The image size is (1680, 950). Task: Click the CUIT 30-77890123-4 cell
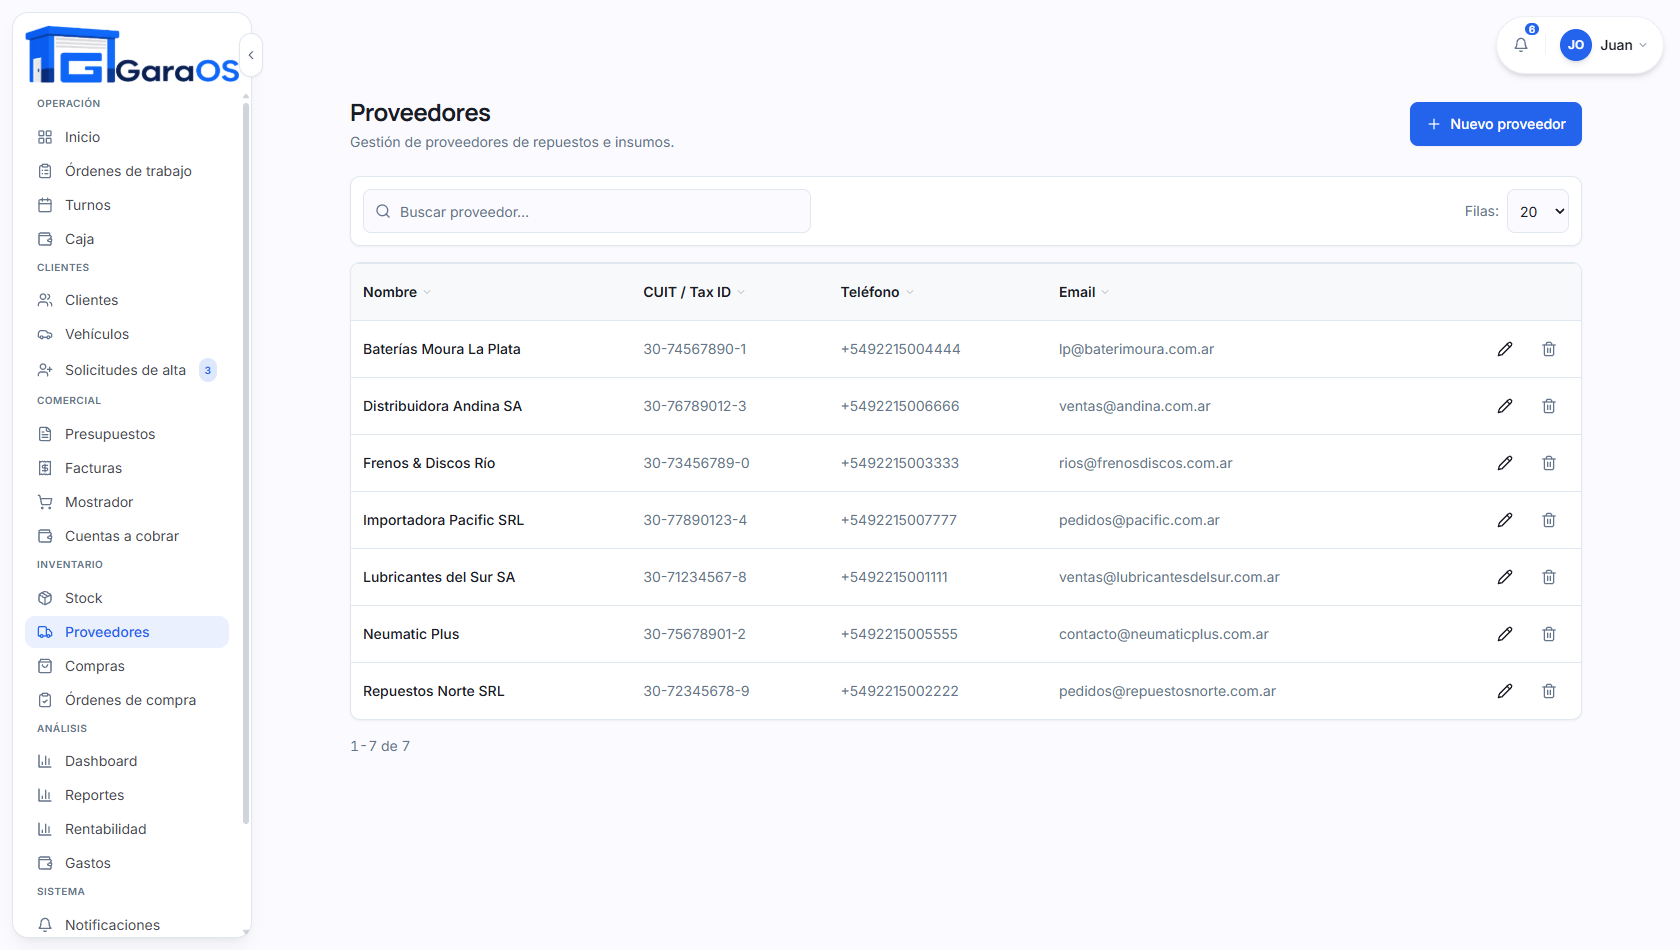pyautogui.click(x=695, y=520)
